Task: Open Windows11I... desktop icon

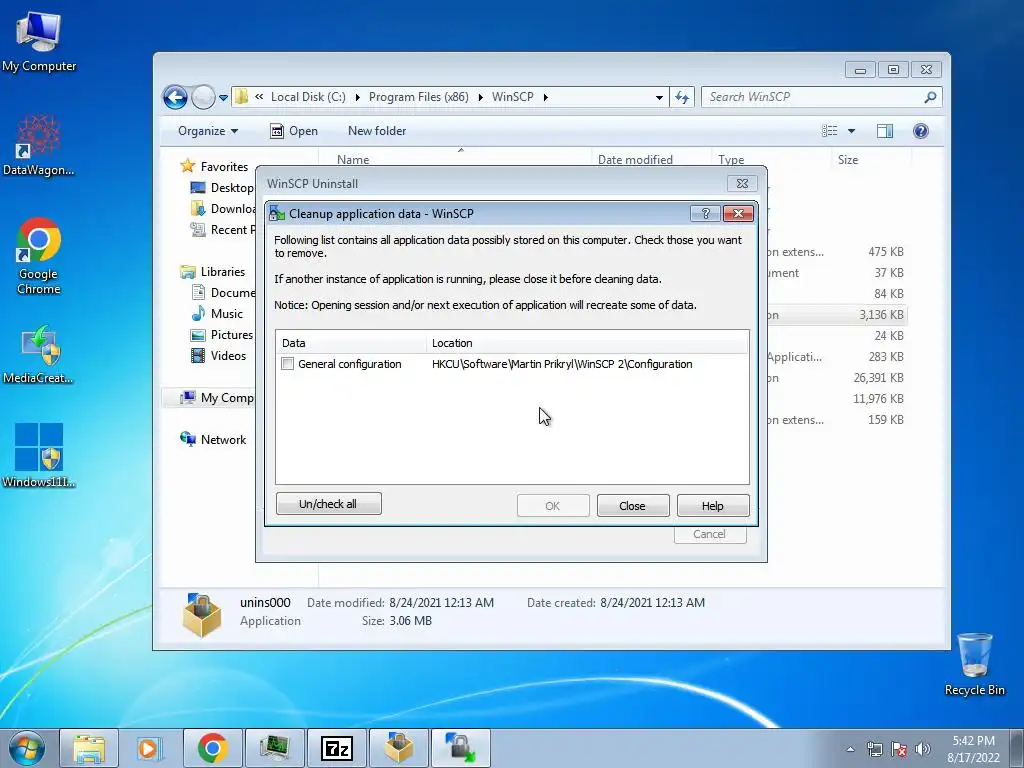Action: pyautogui.click(x=39, y=455)
